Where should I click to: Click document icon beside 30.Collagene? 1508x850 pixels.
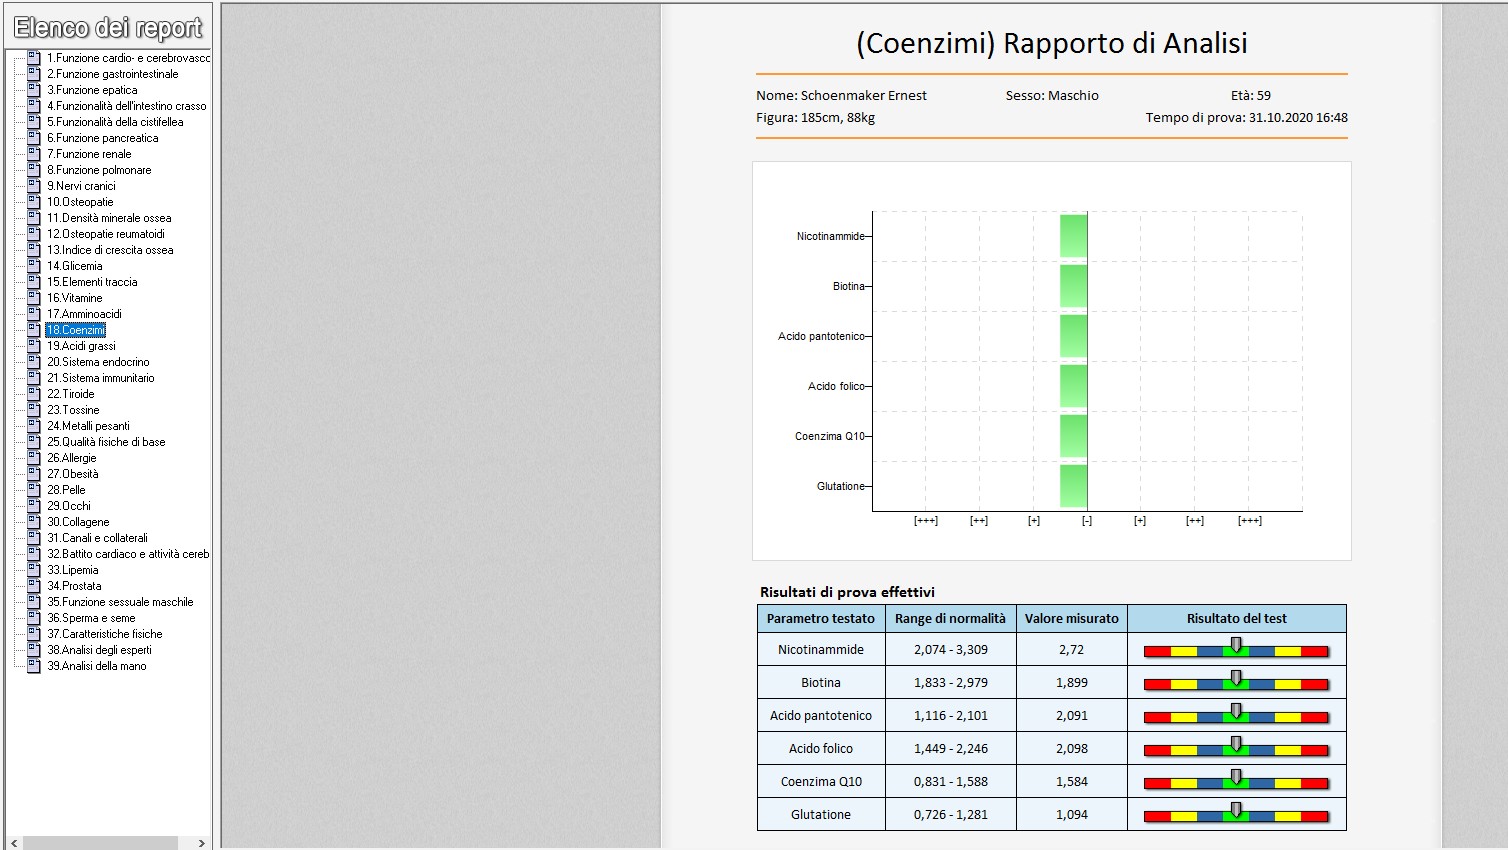click(x=34, y=522)
